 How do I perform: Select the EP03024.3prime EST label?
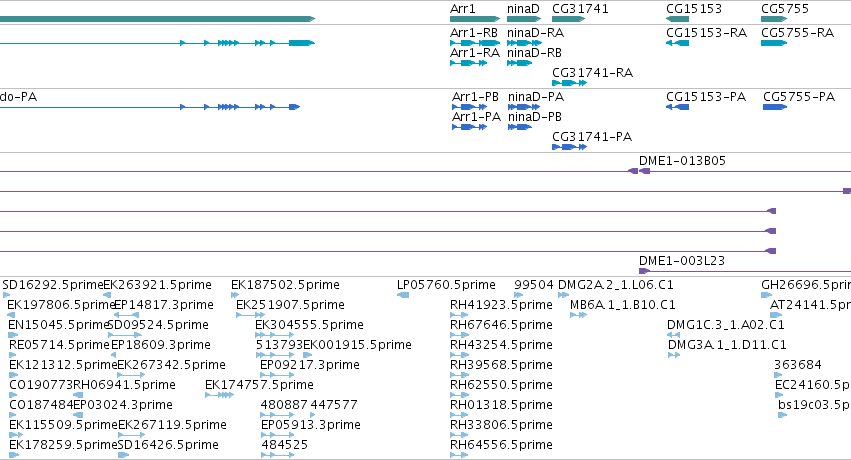(x=123, y=405)
